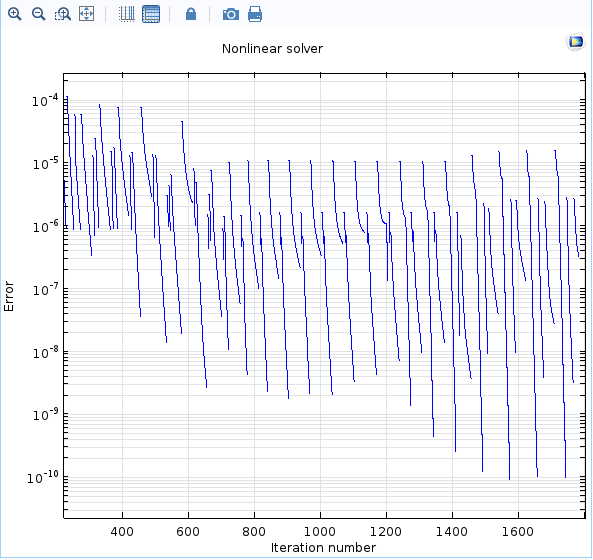Toggle the x-axis log scale button
593x560 pixels.
click(127, 14)
